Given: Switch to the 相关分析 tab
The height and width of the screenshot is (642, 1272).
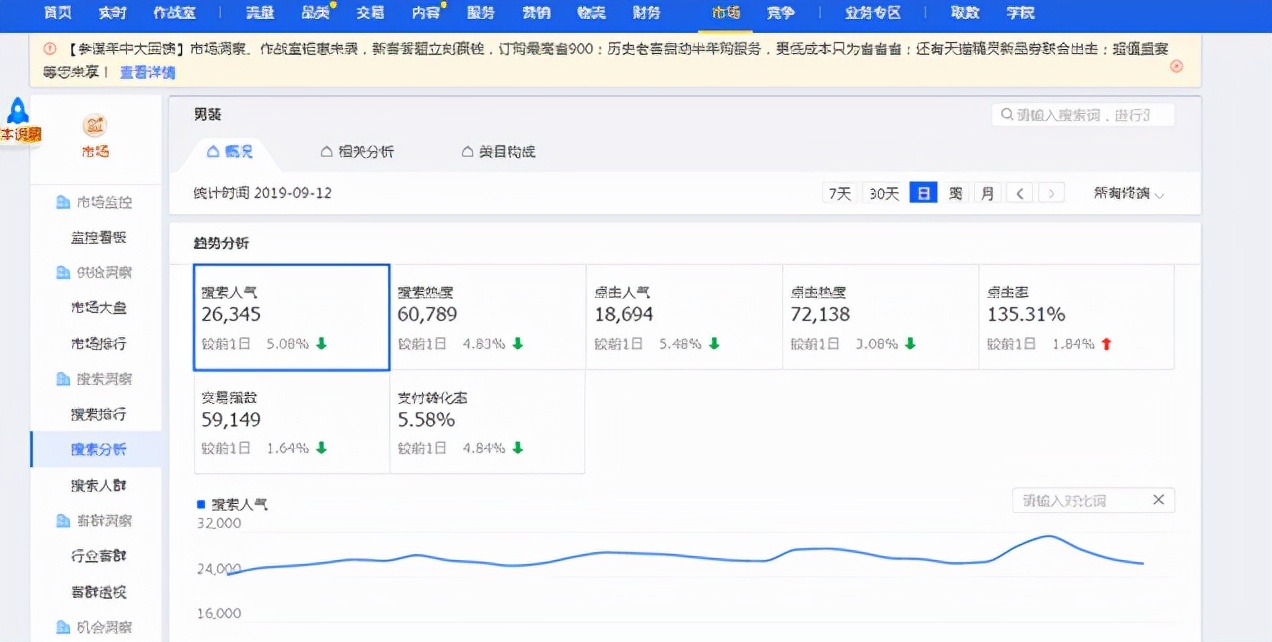Looking at the screenshot, I should [358, 151].
